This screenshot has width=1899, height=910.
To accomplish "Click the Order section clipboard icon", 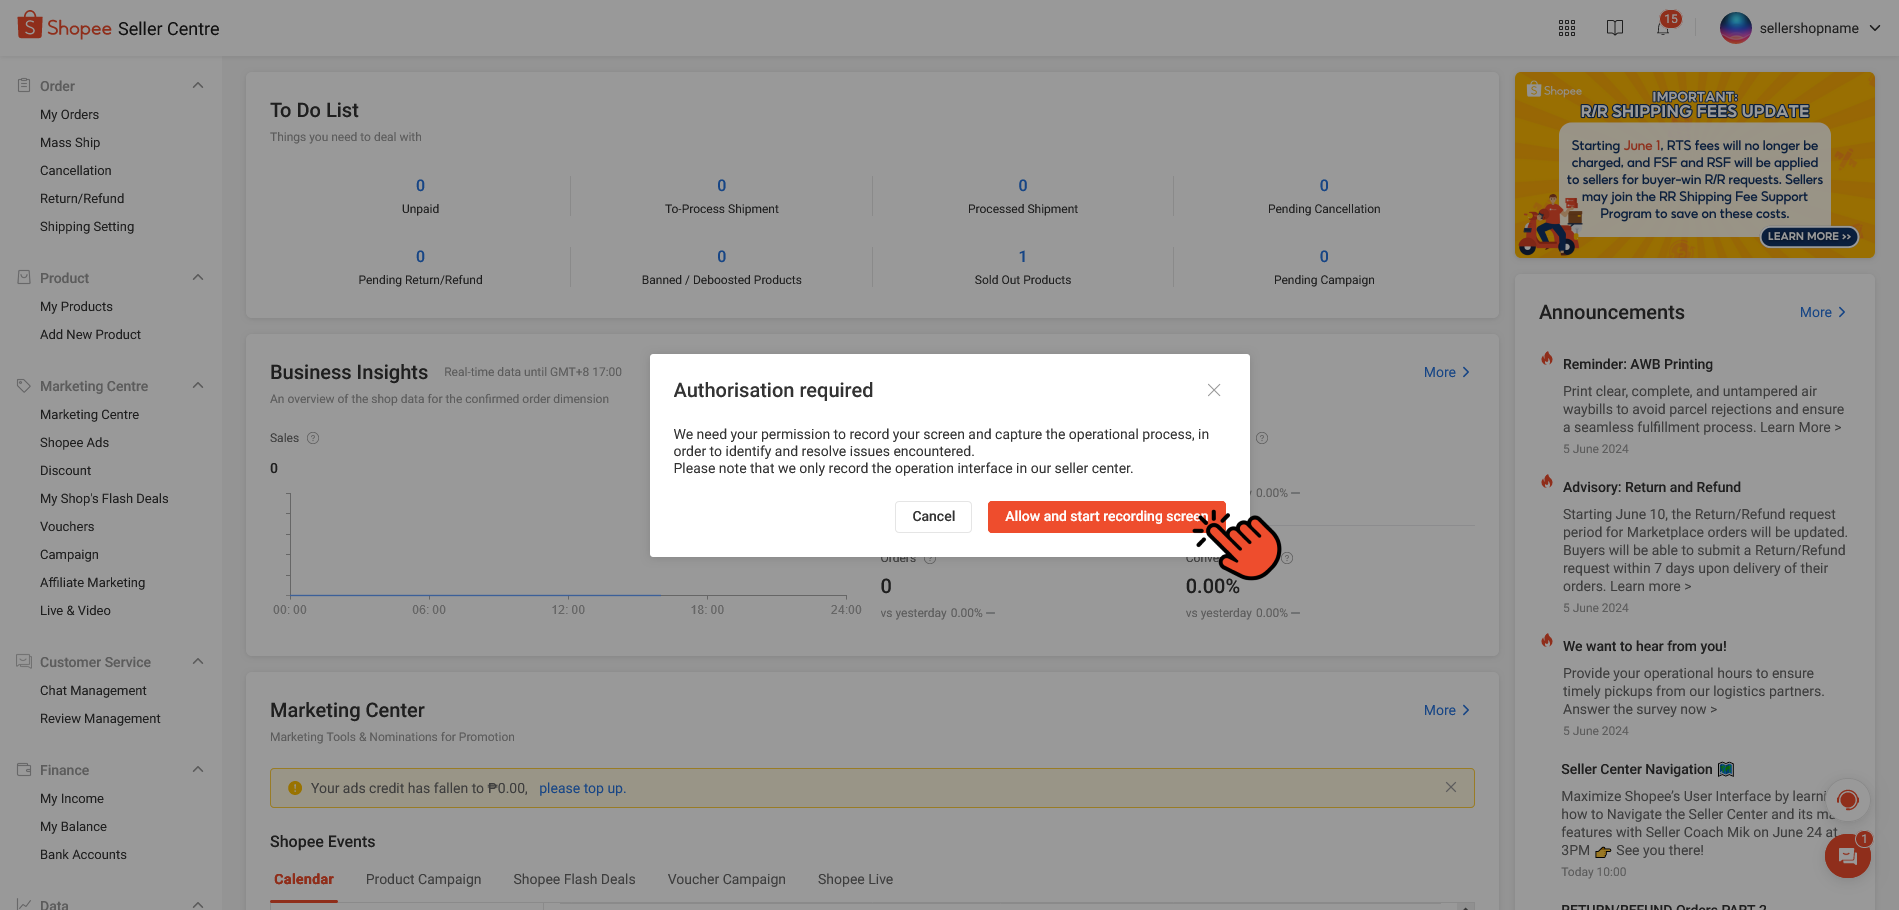I will [x=24, y=86].
